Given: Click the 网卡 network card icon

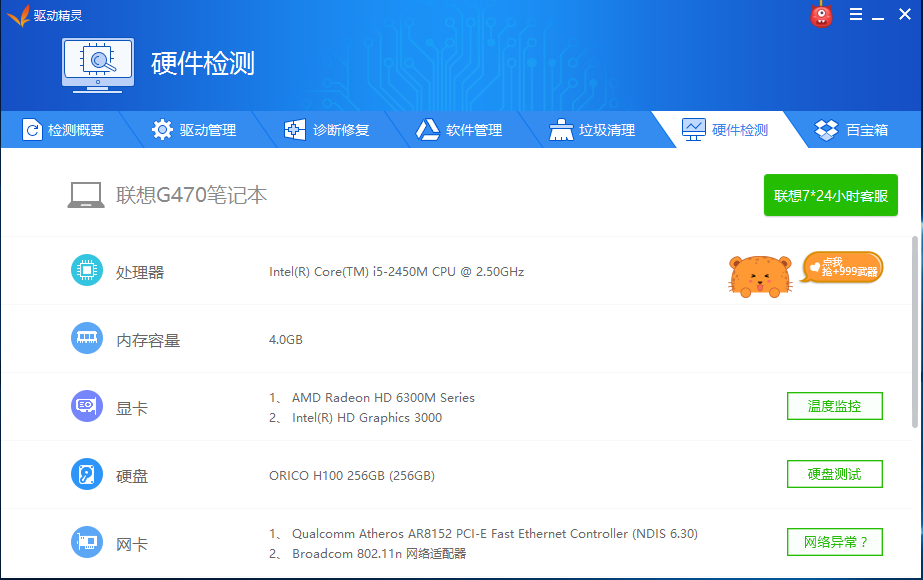Looking at the screenshot, I should pyautogui.click(x=87, y=542).
